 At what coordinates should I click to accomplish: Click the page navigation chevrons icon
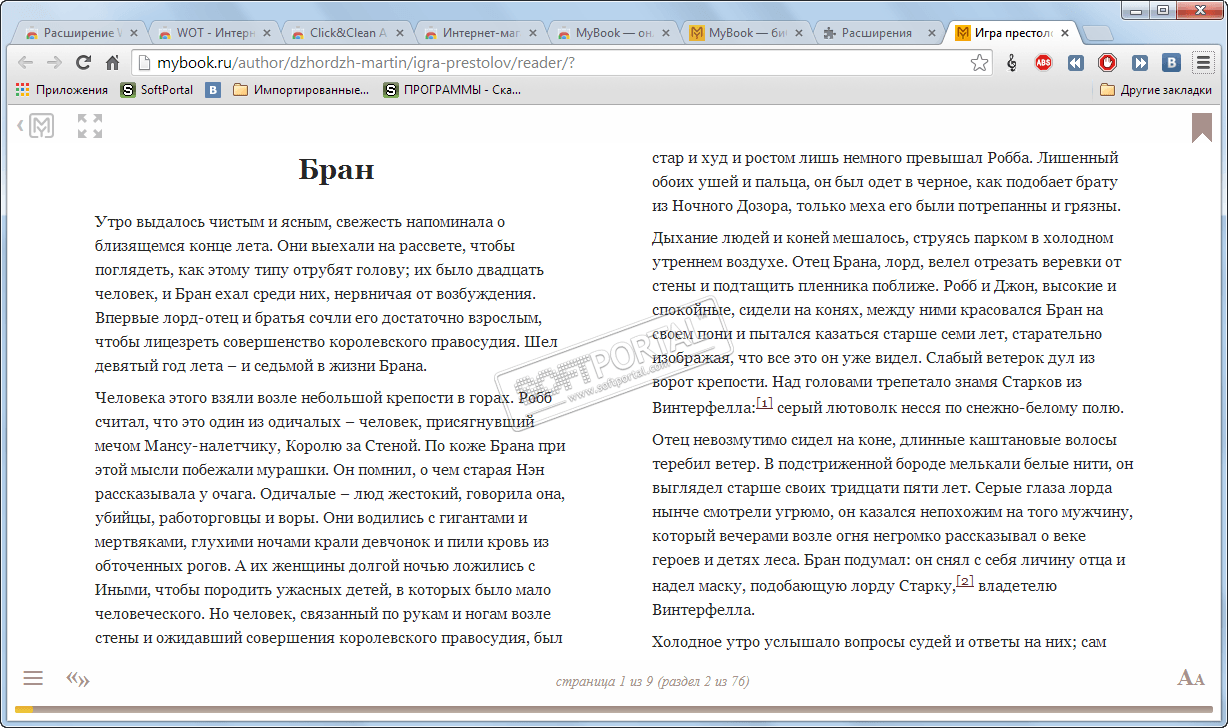tap(78, 680)
